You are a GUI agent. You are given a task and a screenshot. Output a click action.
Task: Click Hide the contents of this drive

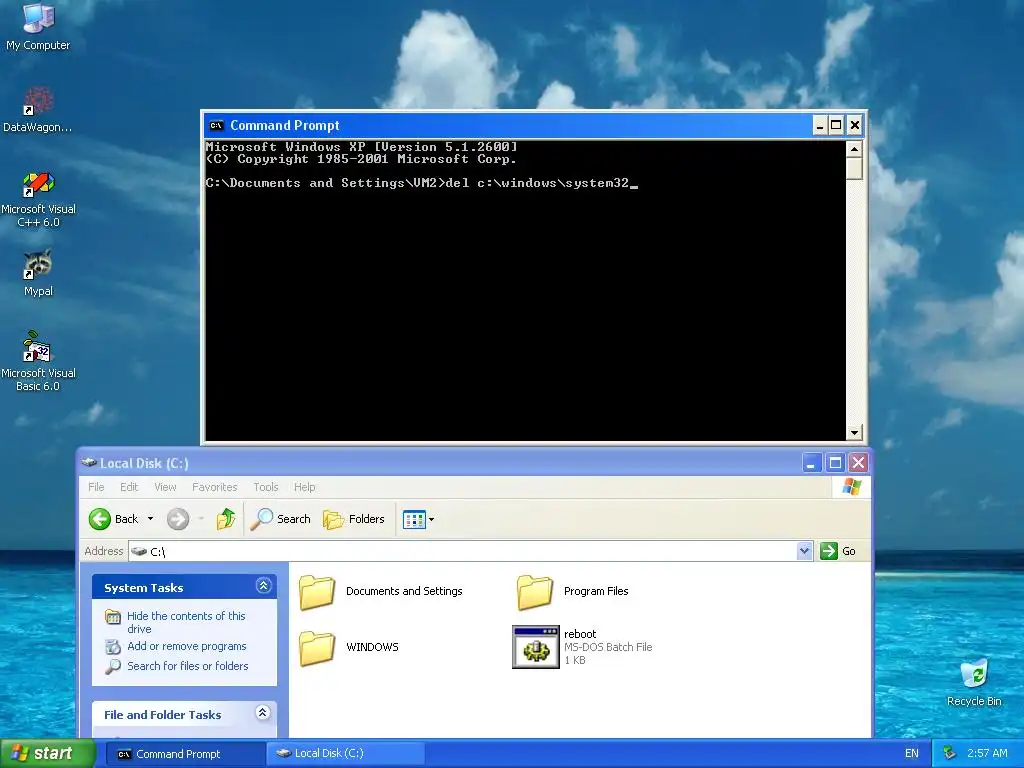[x=186, y=622]
